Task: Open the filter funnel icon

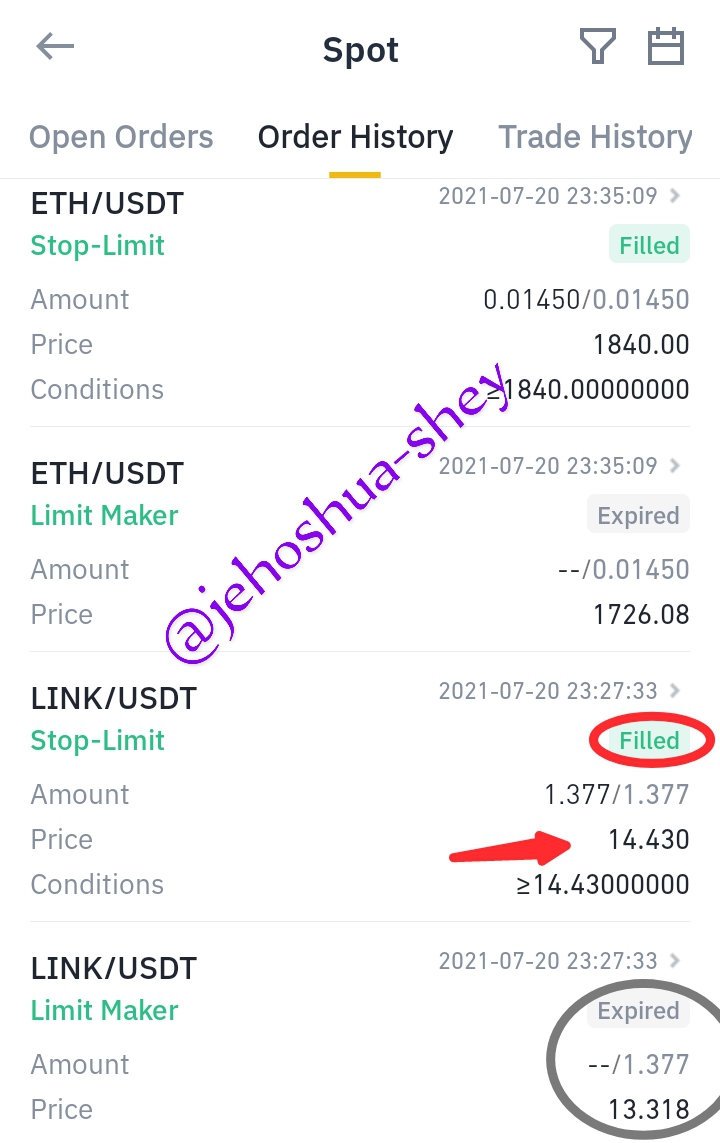Action: tap(598, 46)
